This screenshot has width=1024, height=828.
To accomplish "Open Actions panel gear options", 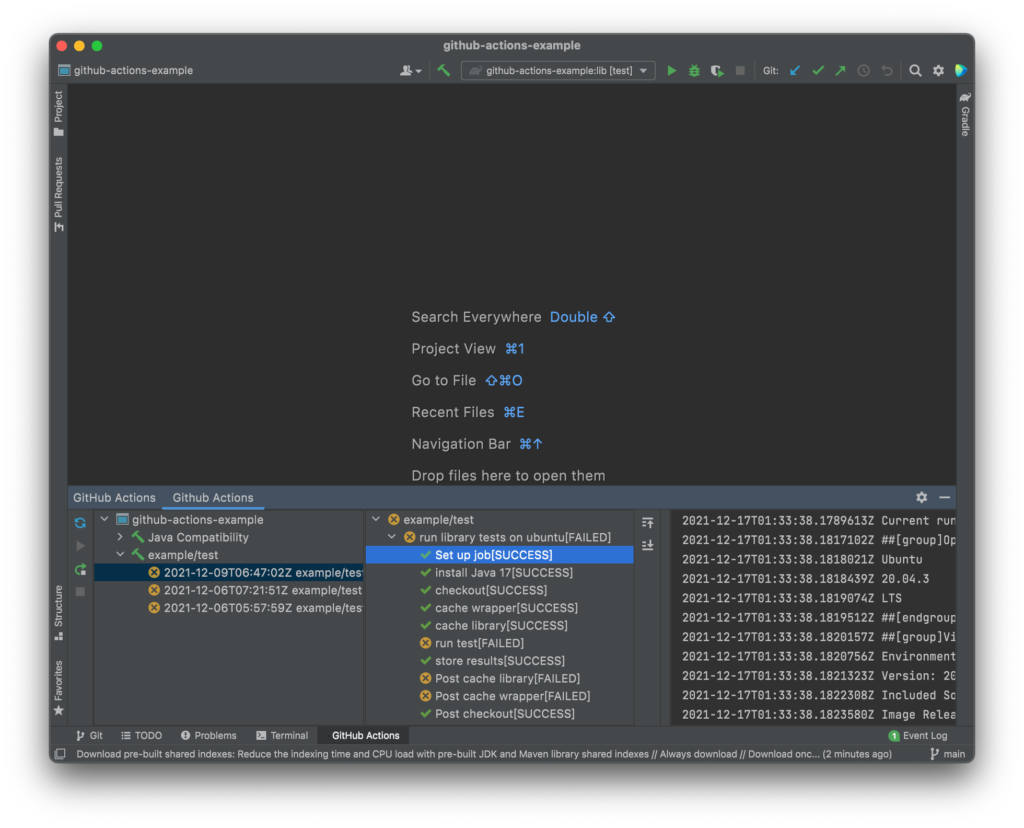I will (x=921, y=498).
